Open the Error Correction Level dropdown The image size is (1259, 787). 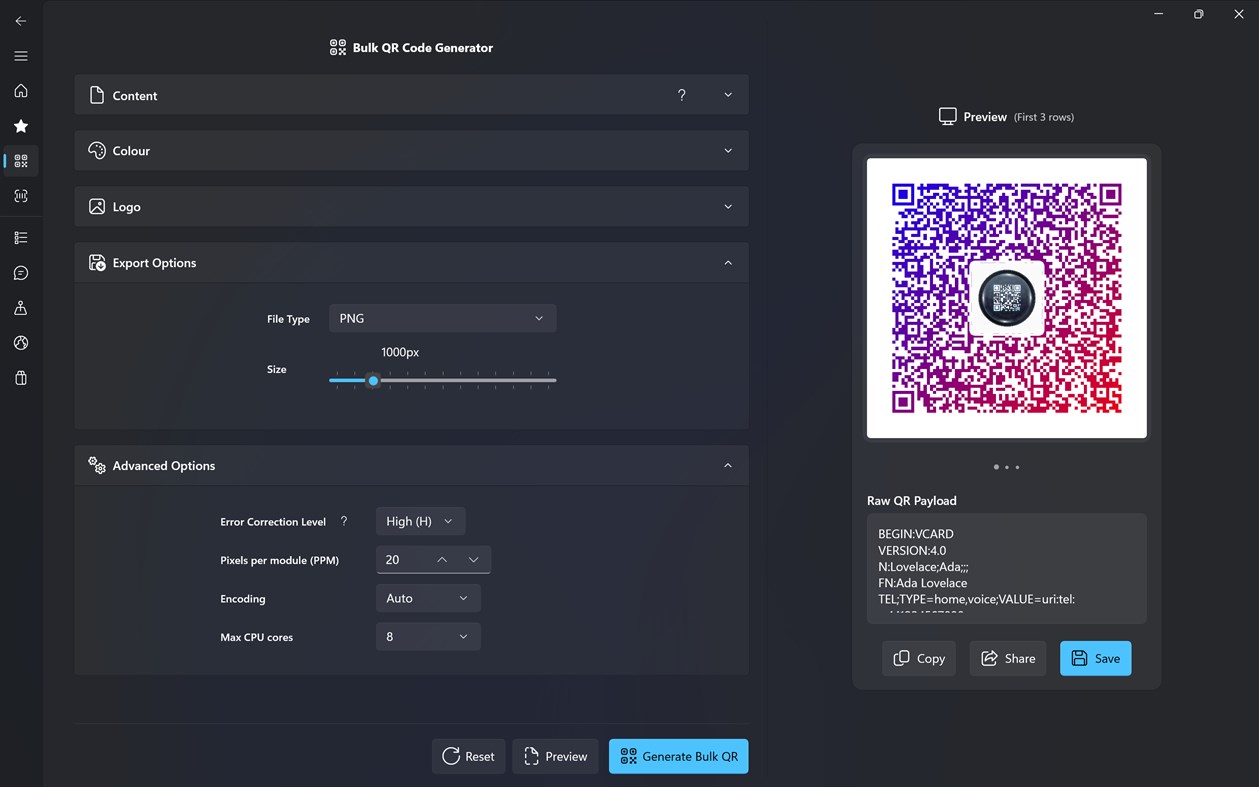[419, 521]
